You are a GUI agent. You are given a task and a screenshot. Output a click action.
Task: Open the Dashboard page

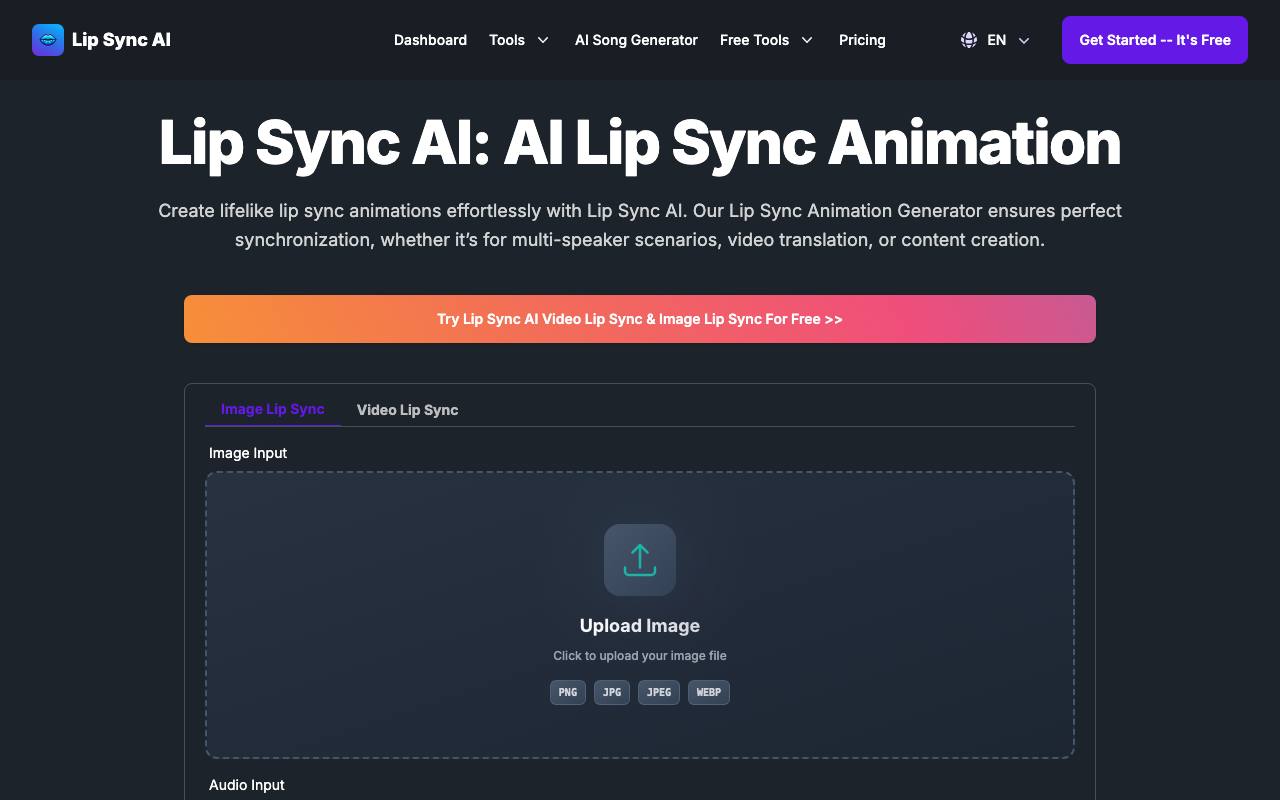coord(430,40)
